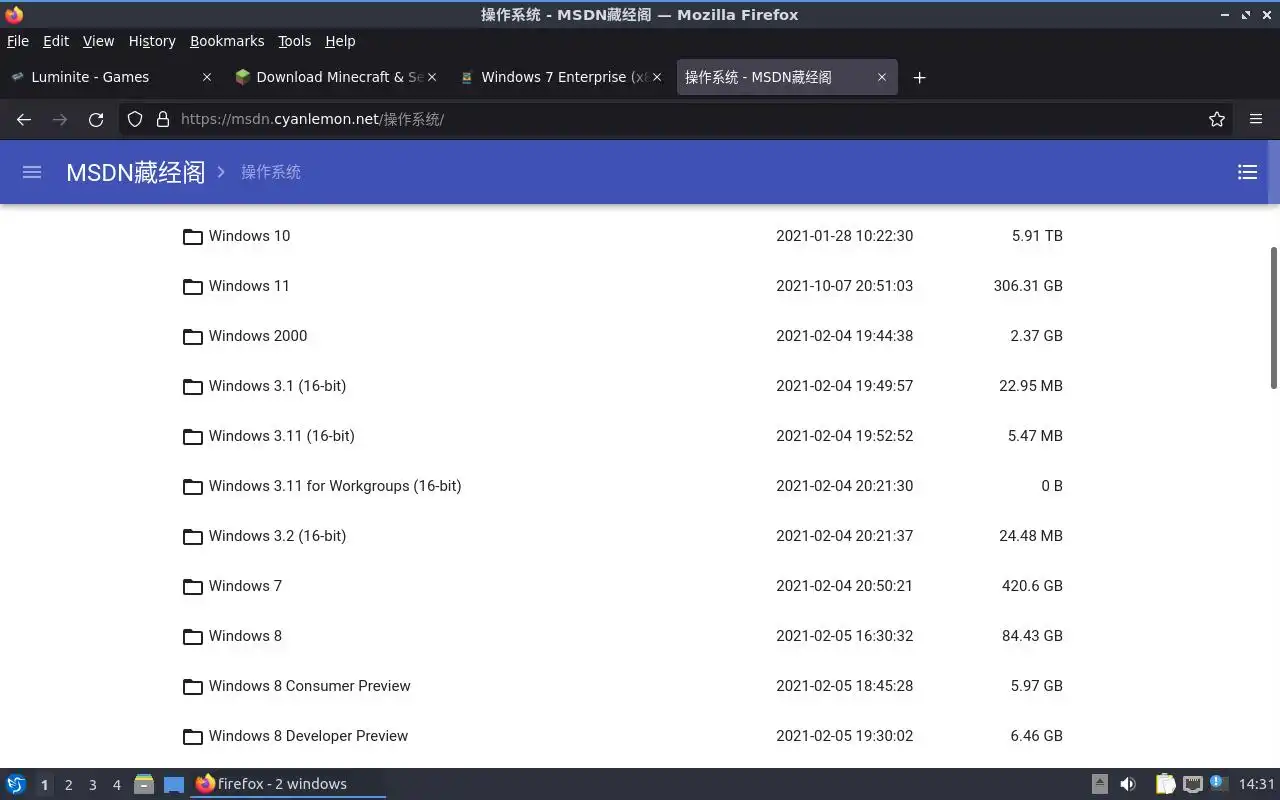Image resolution: width=1280 pixels, height=800 pixels.
Task: Open the system start menu icon
Action: [16, 784]
